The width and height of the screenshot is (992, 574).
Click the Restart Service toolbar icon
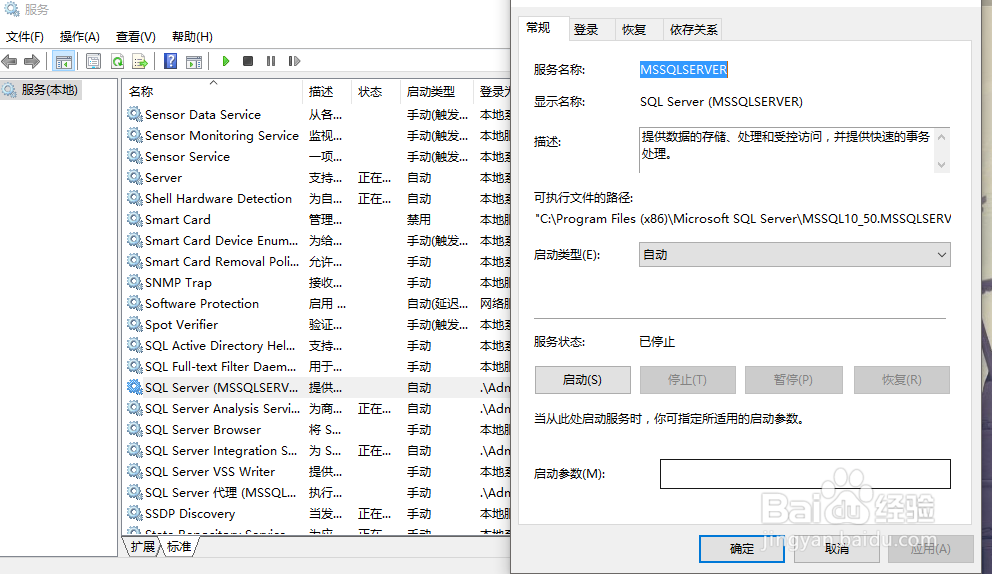(x=294, y=61)
